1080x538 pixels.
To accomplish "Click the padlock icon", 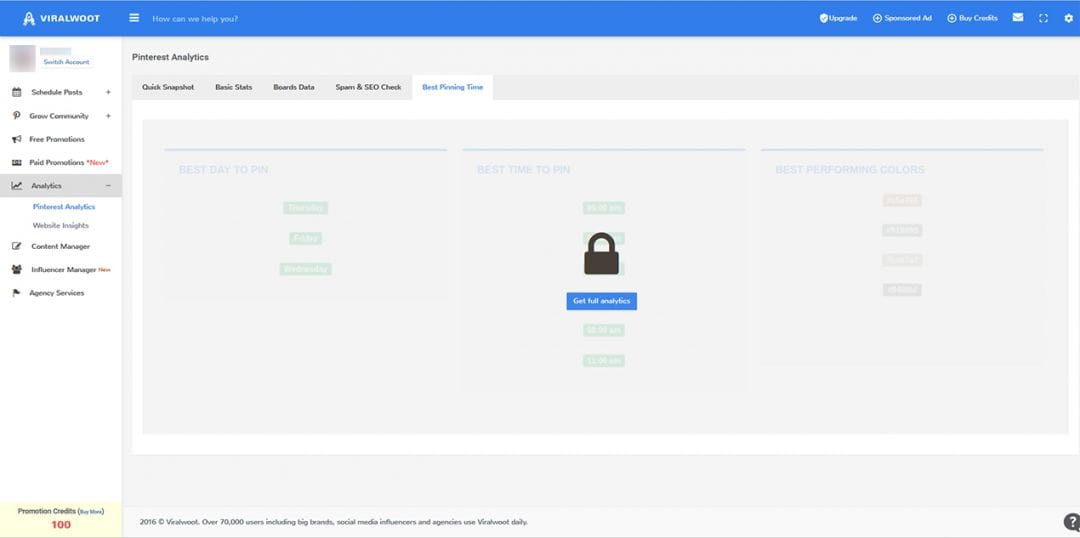I will [x=601, y=254].
